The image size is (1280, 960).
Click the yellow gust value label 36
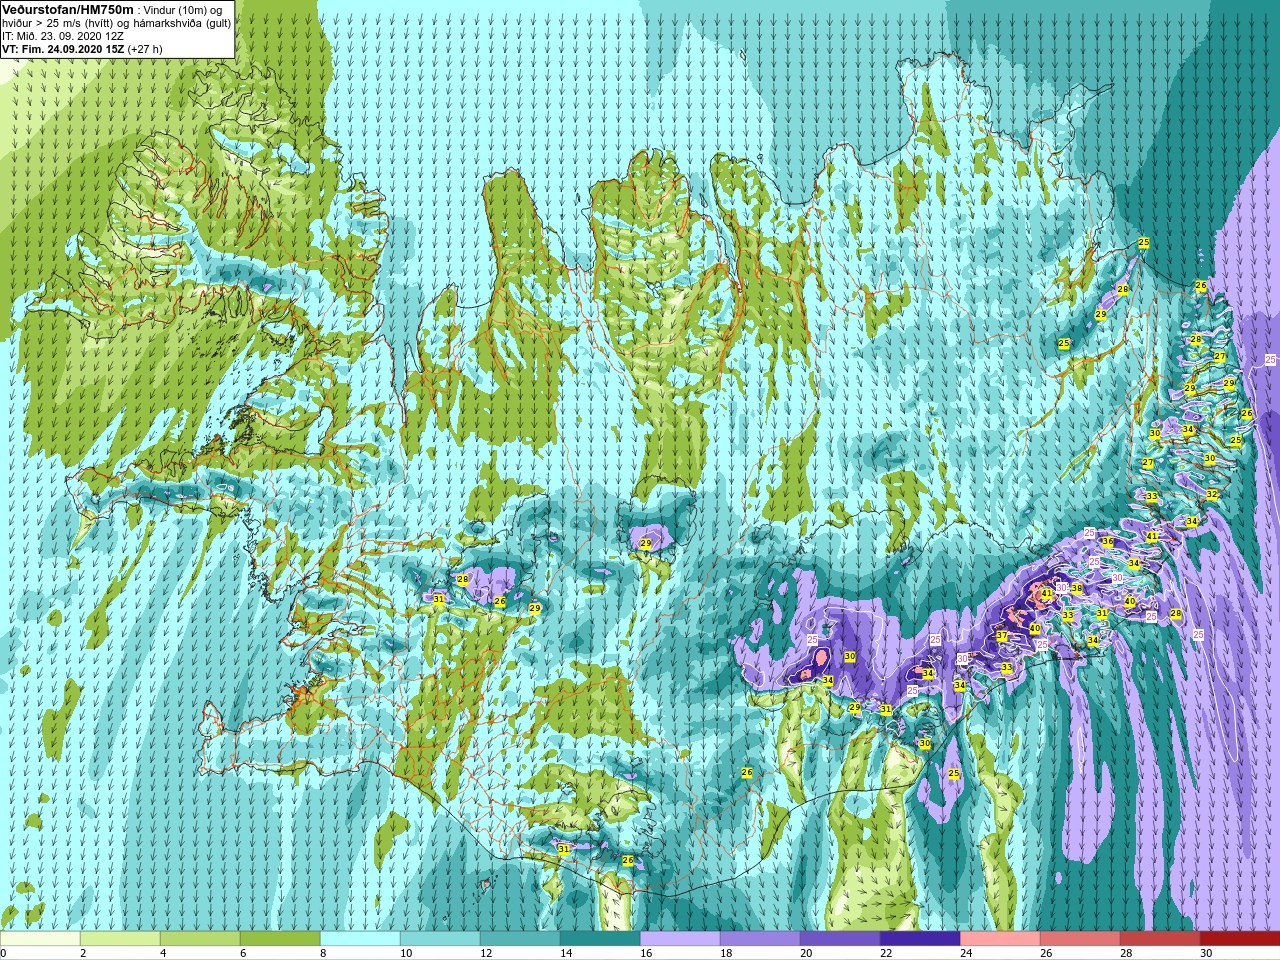(1108, 542)
